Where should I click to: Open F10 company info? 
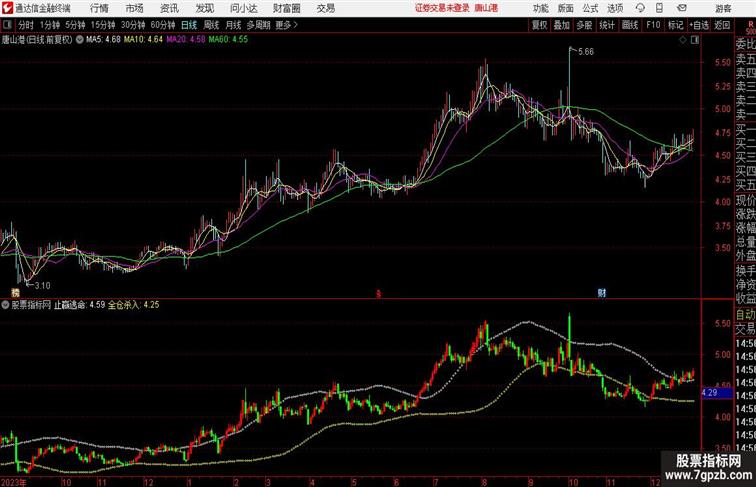point(653,25)
